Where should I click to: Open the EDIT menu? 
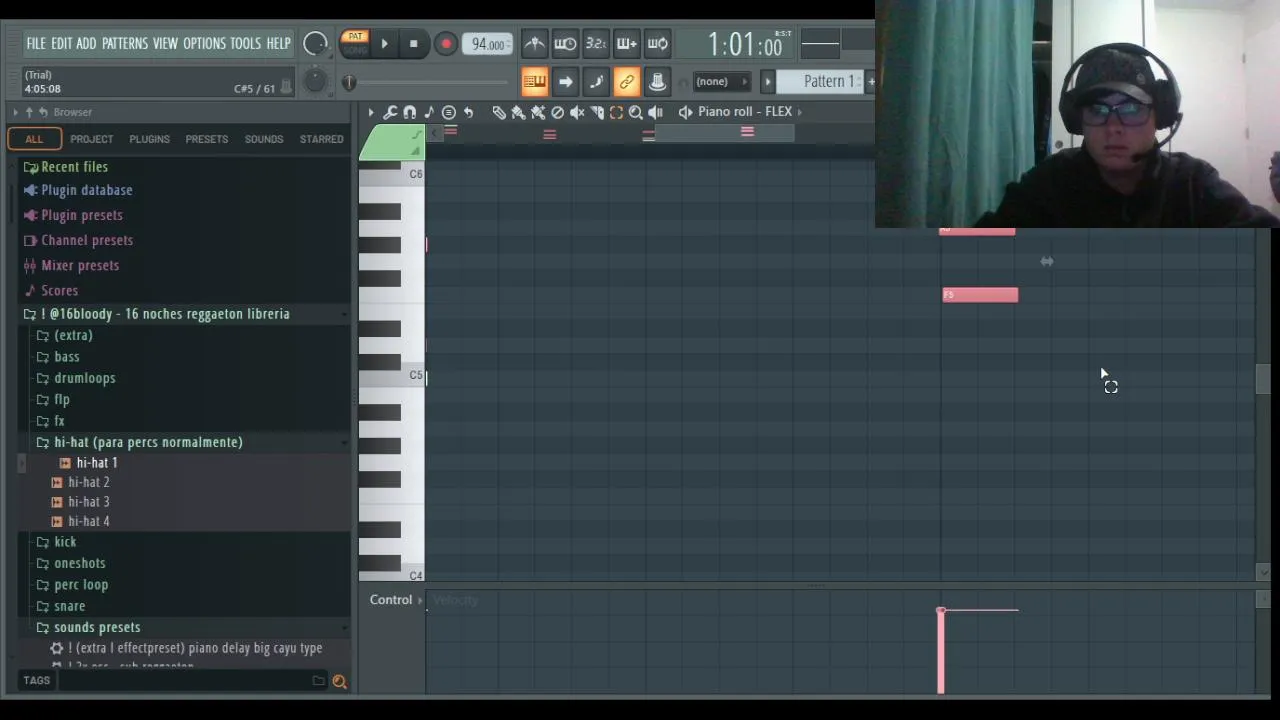(x=61, y=43)
